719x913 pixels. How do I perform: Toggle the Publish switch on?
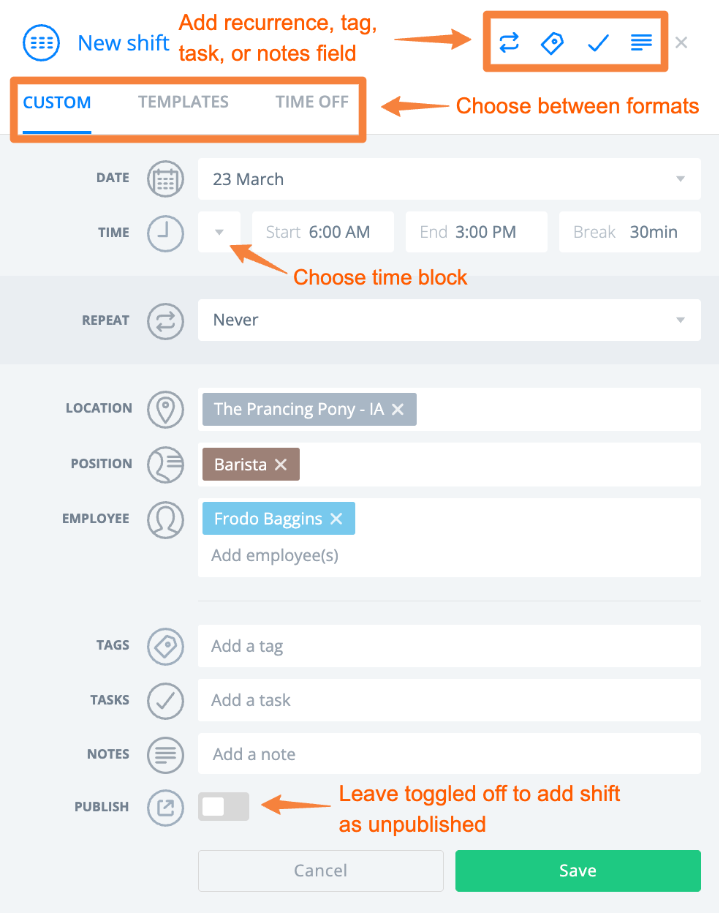coord(223,807)
